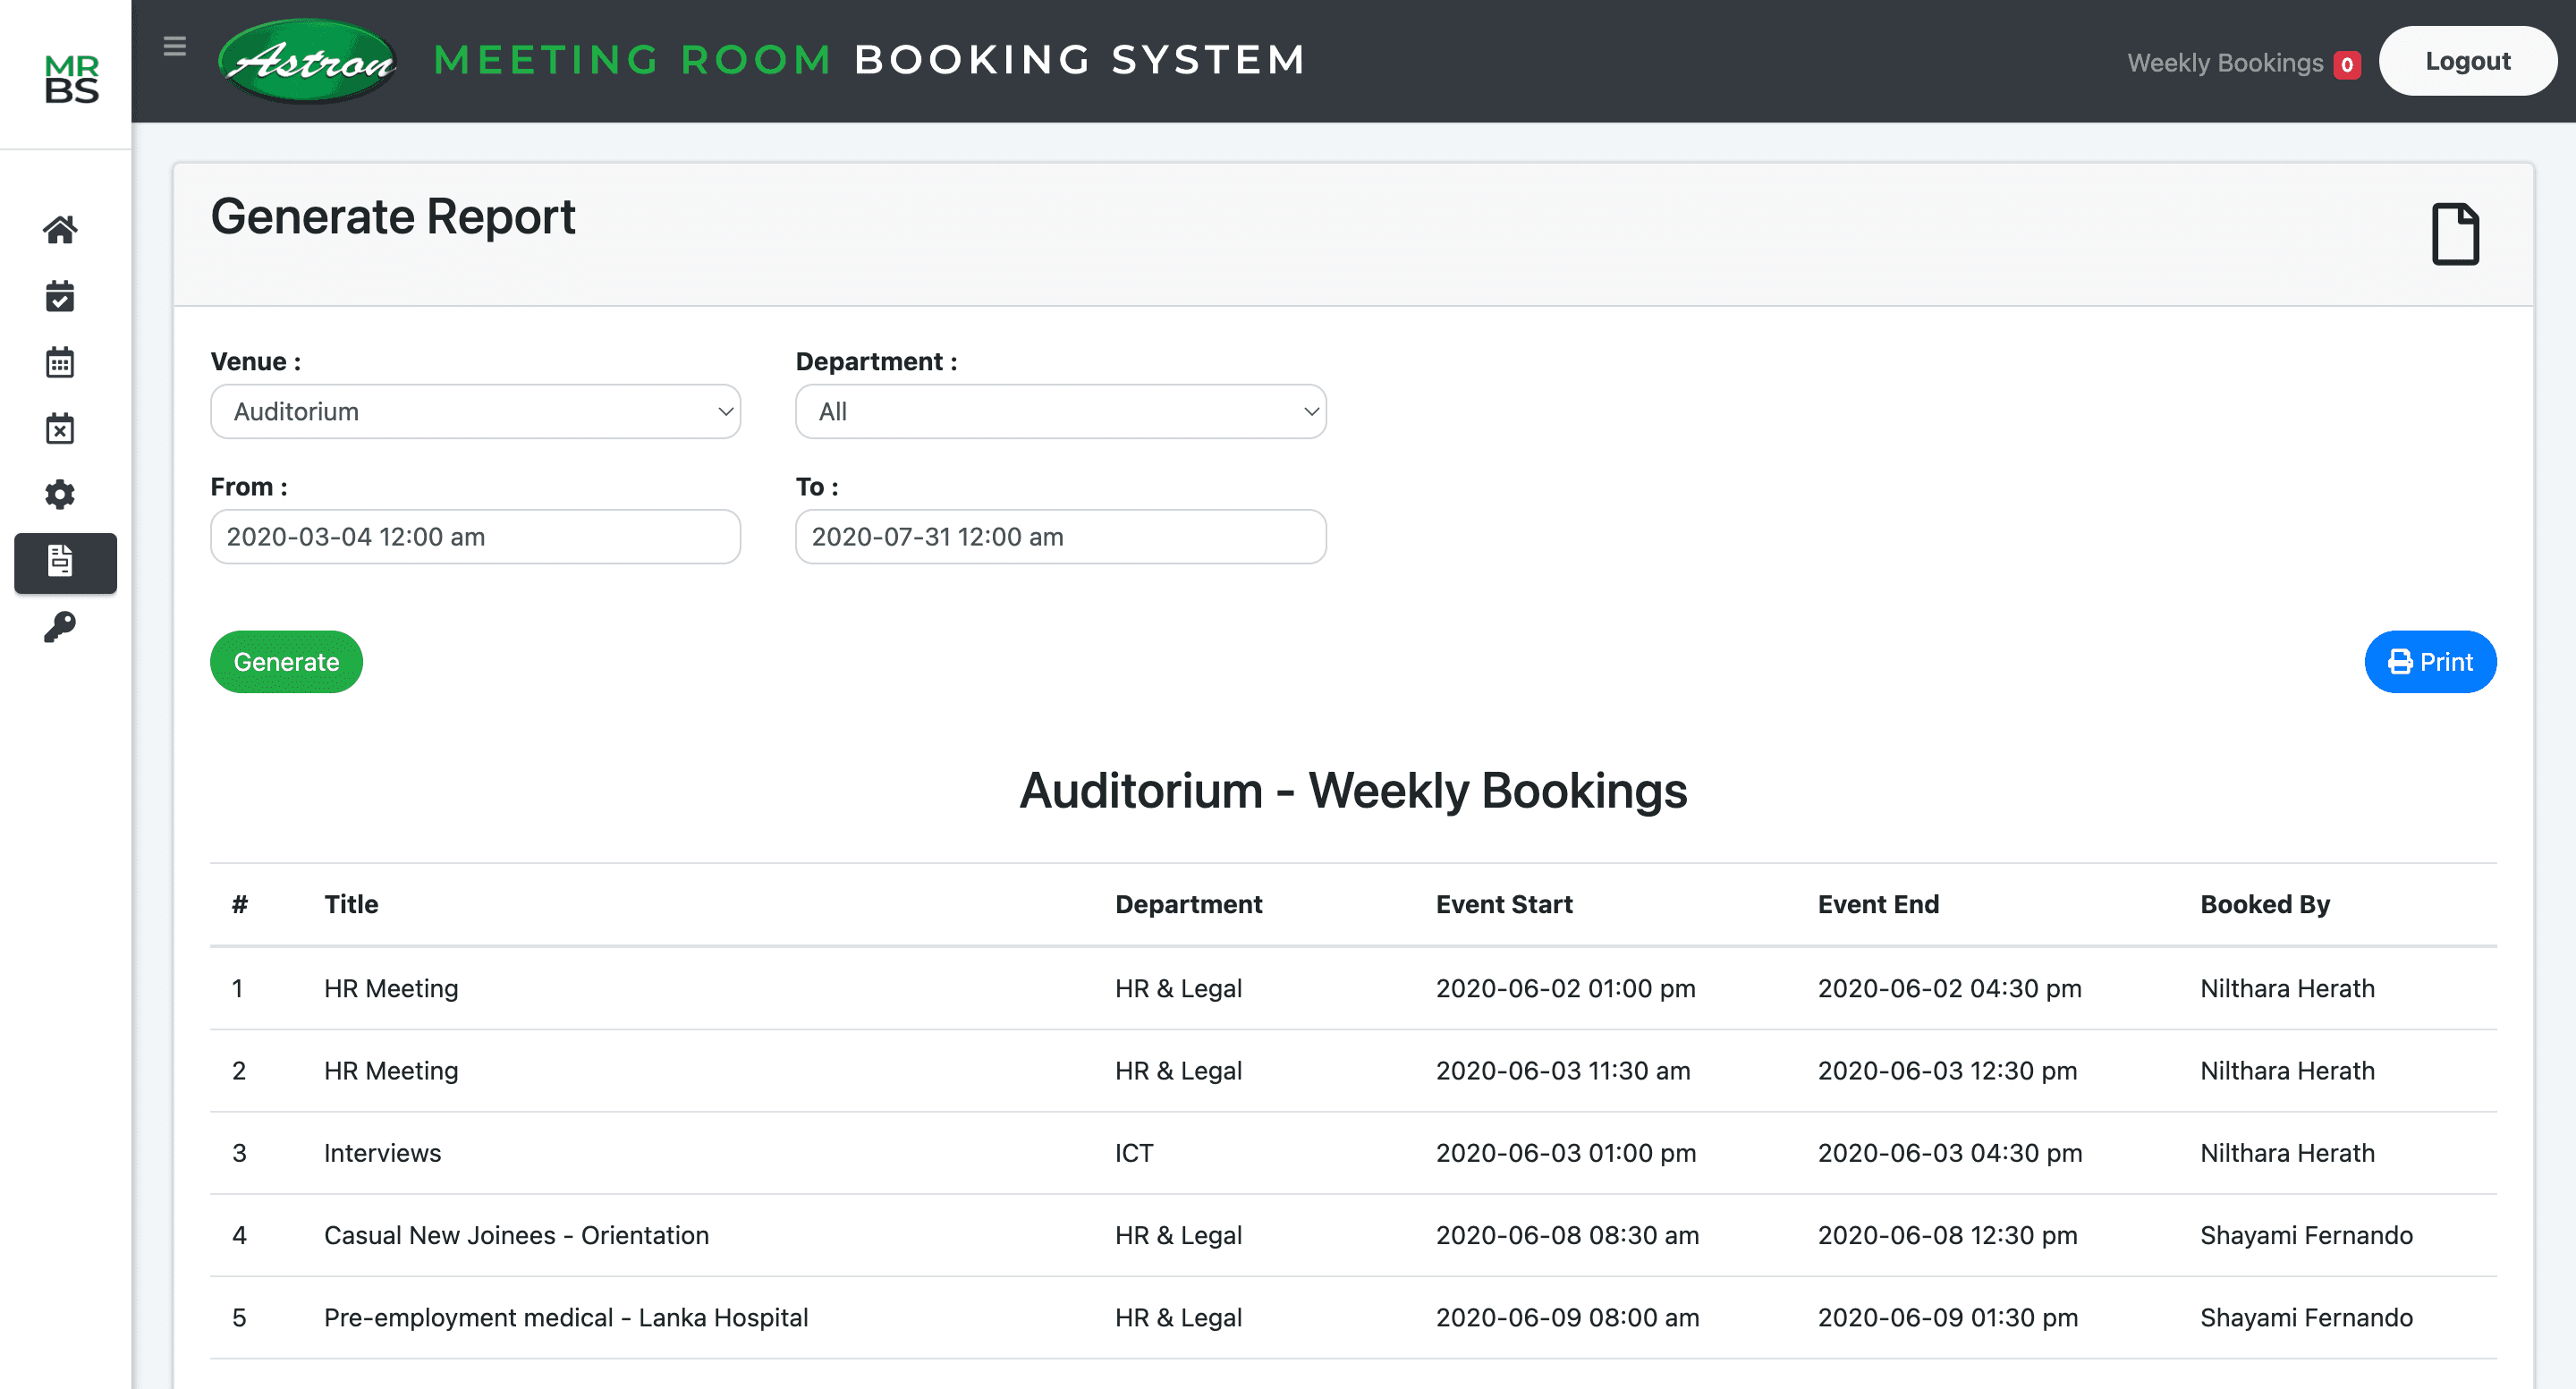This screenshot has width=2576, height=1389.
Task: Click the To date input field
Action: 1060,537
